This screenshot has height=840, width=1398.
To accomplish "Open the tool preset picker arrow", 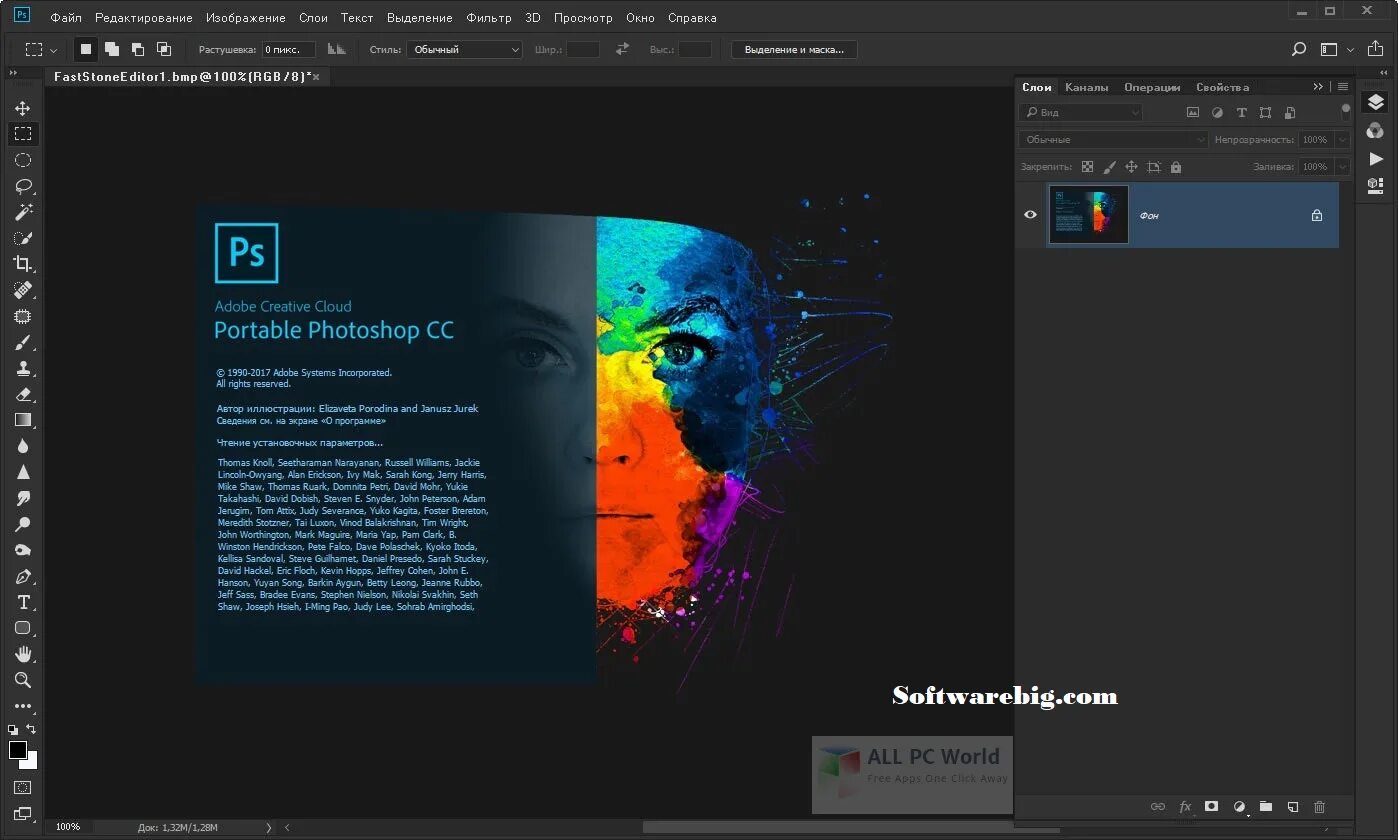I will pos(54,50).
